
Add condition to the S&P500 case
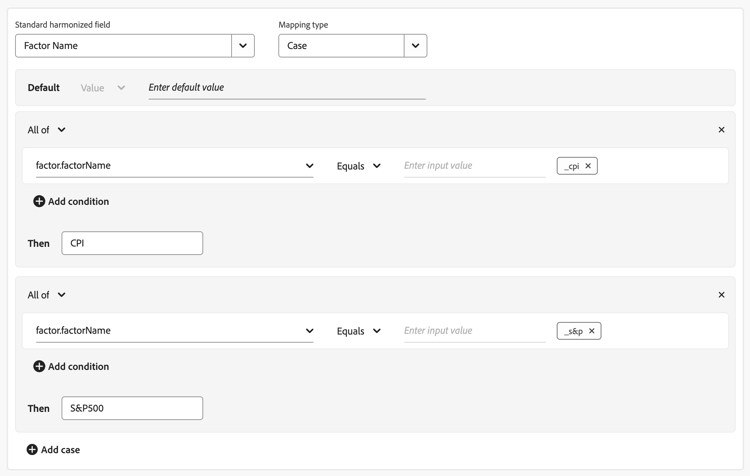(71, 366)
